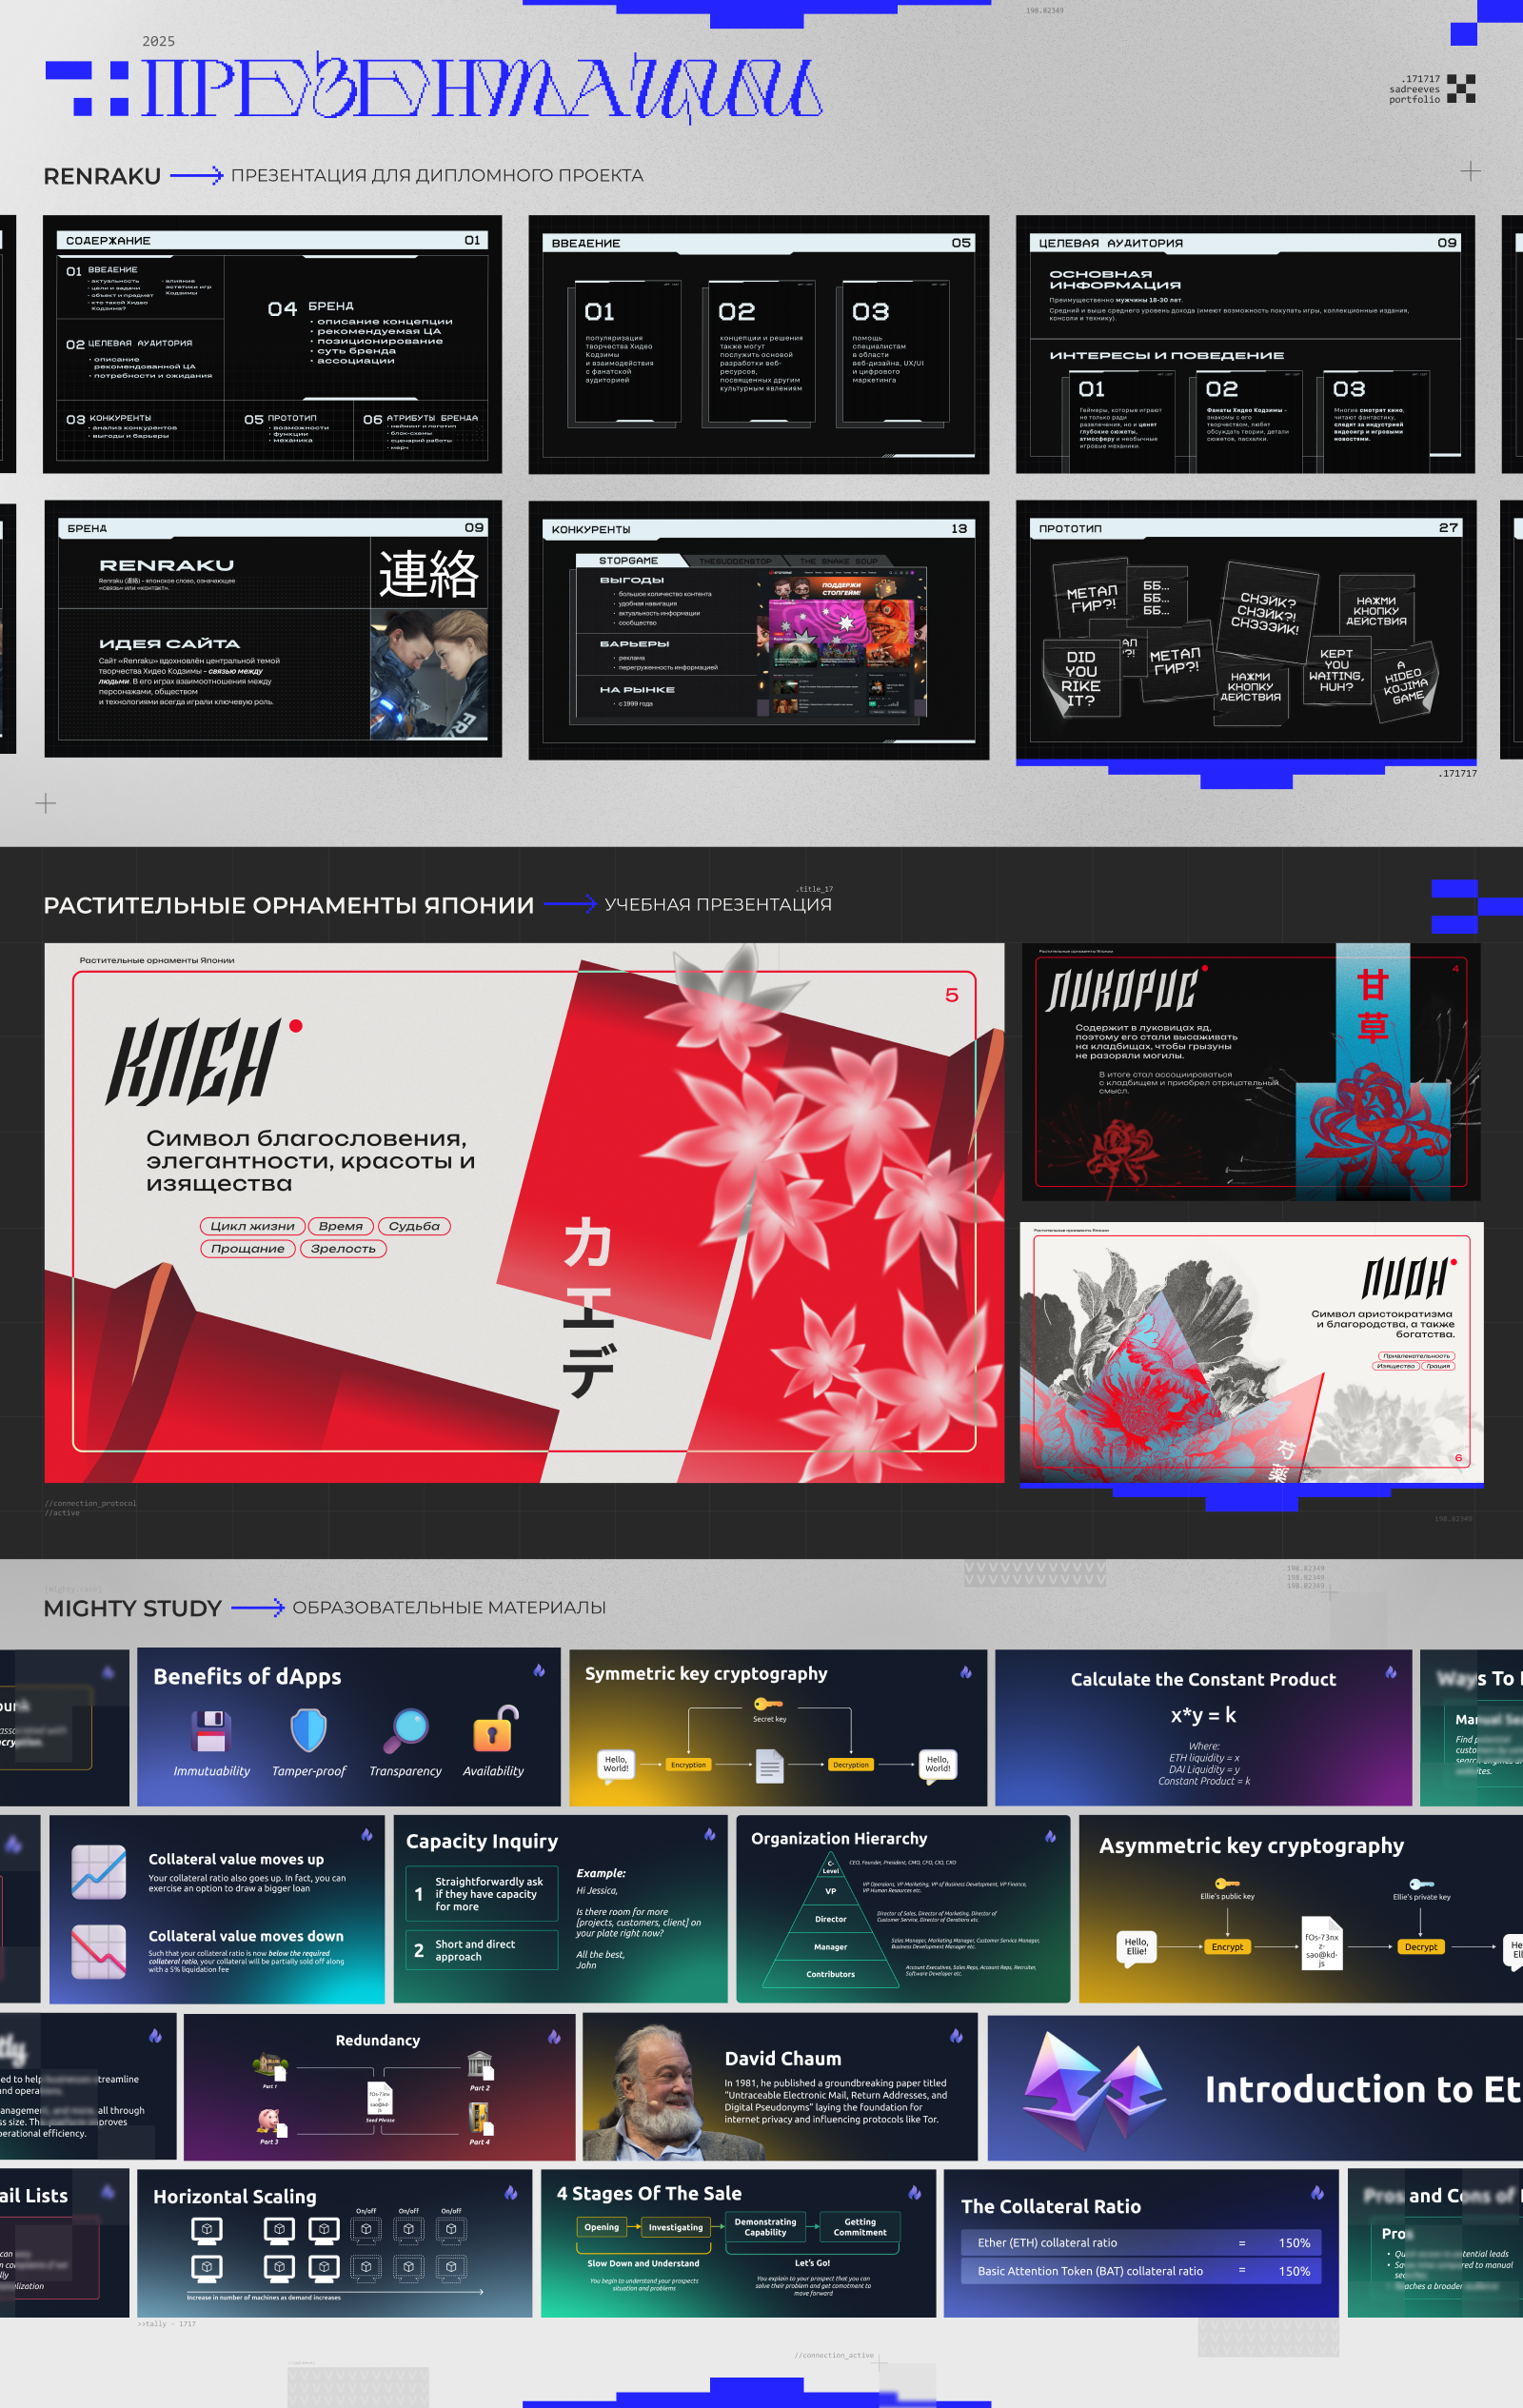Viewport: 1523px width, 2408px height.
Task: Click the Investigating stage box
Action: 675,2227
